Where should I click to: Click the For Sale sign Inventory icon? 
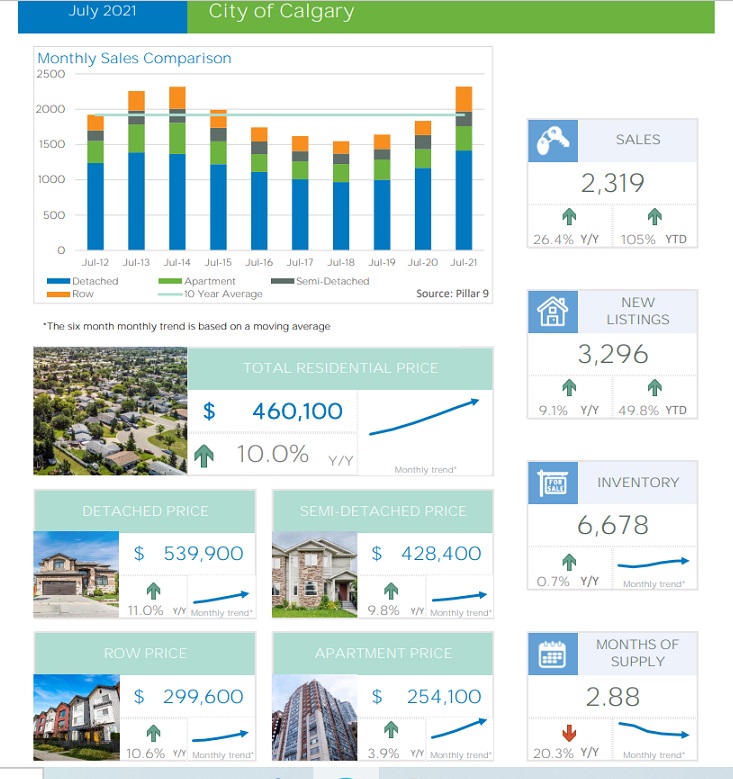click(x=553, y=483)
